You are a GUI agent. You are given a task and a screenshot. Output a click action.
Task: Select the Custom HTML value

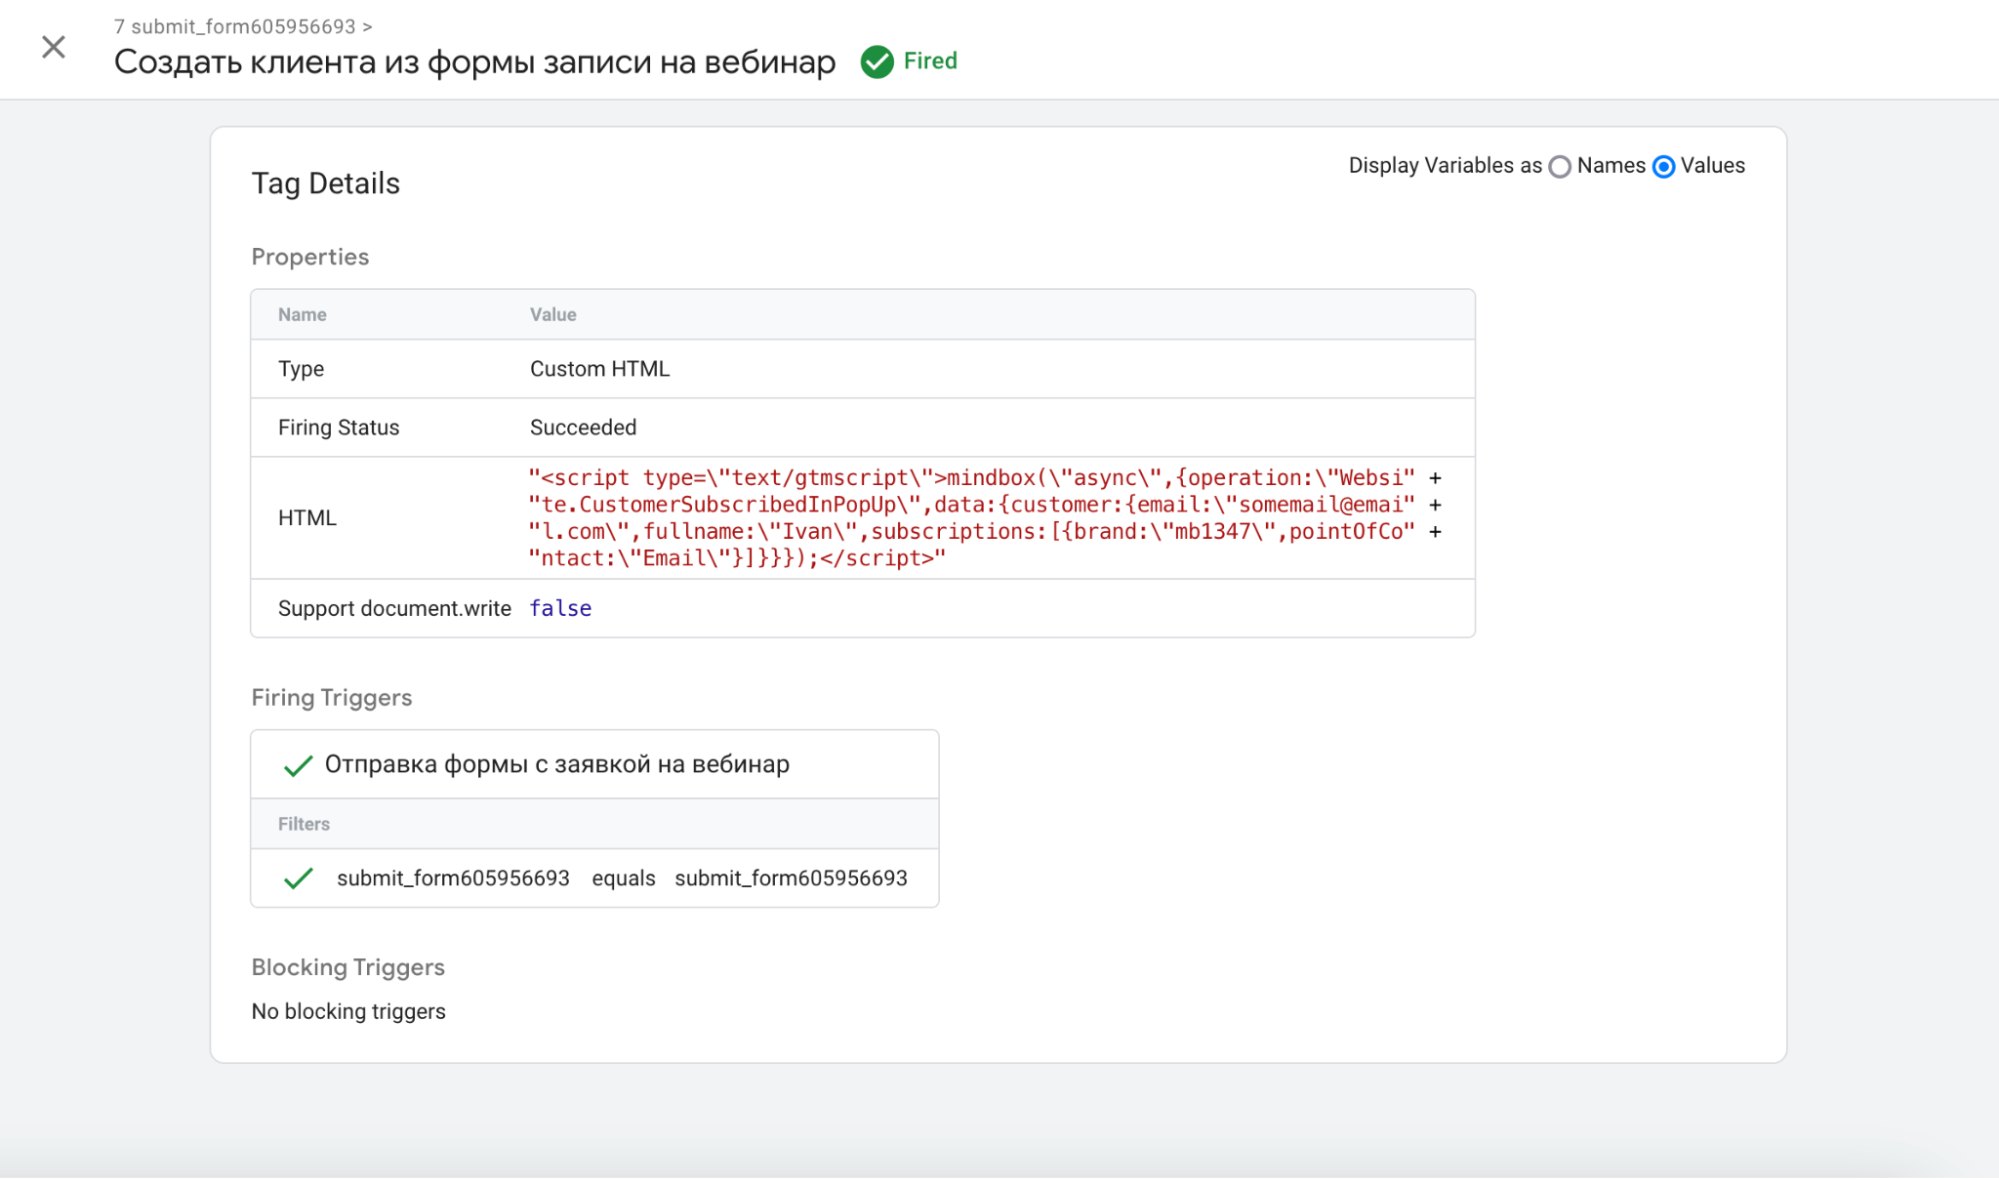click(600, 369)
